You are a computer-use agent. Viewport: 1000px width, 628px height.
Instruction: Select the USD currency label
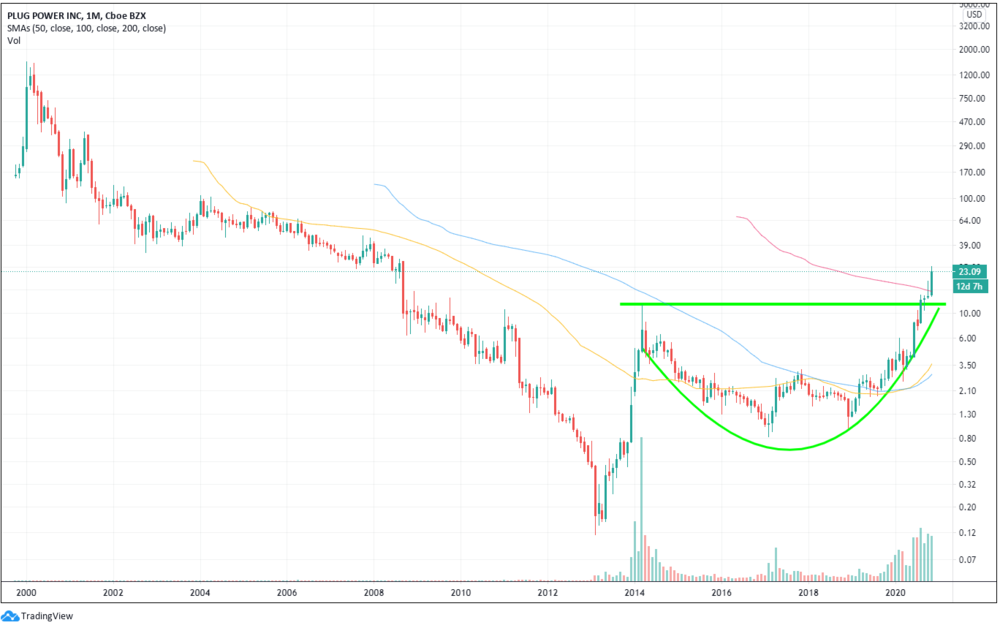point(974,14)
